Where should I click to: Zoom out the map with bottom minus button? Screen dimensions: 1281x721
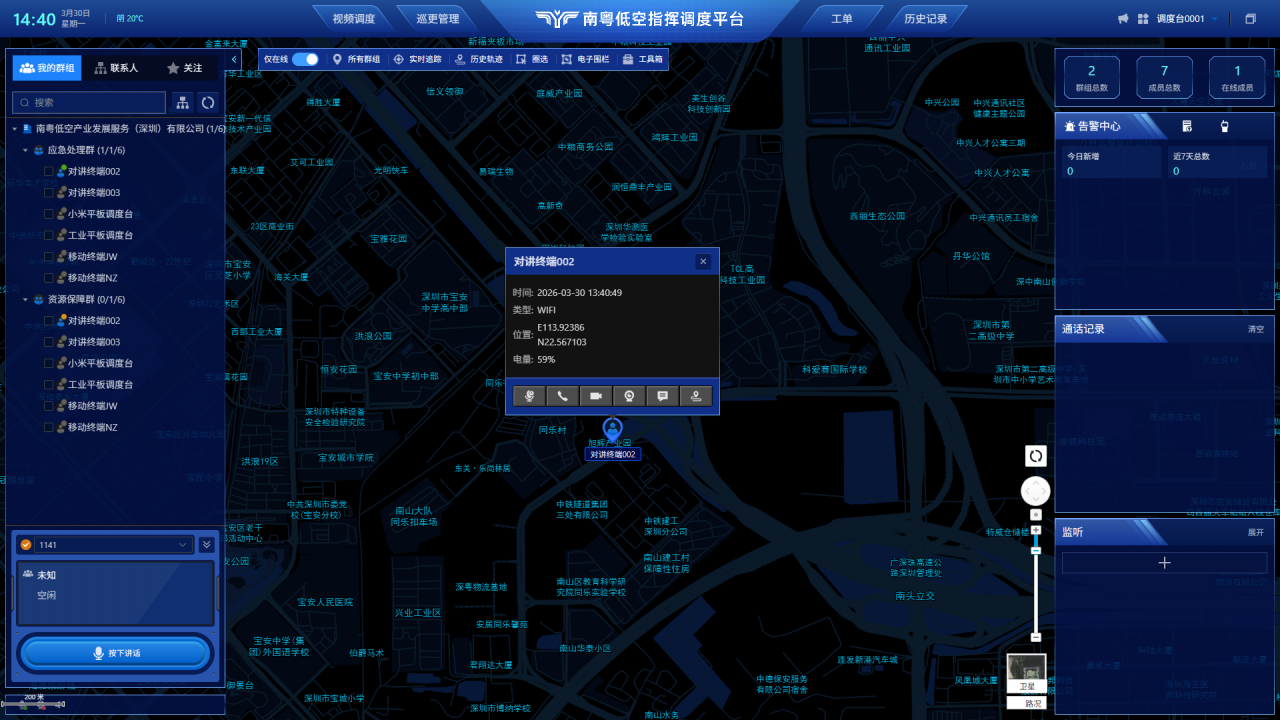pos(1036,637)
